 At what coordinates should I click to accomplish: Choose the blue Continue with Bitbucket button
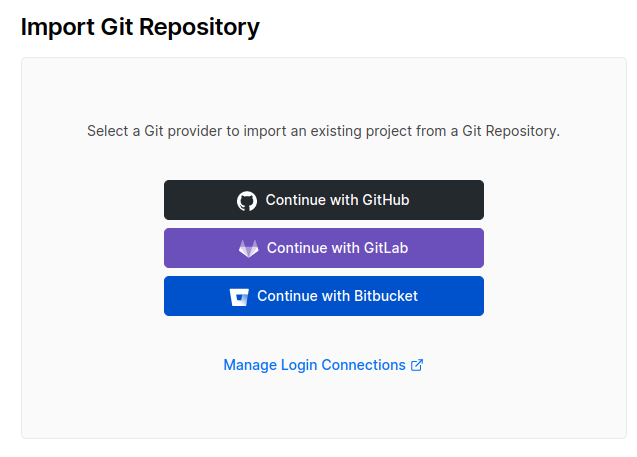click(x=323, y=296)
